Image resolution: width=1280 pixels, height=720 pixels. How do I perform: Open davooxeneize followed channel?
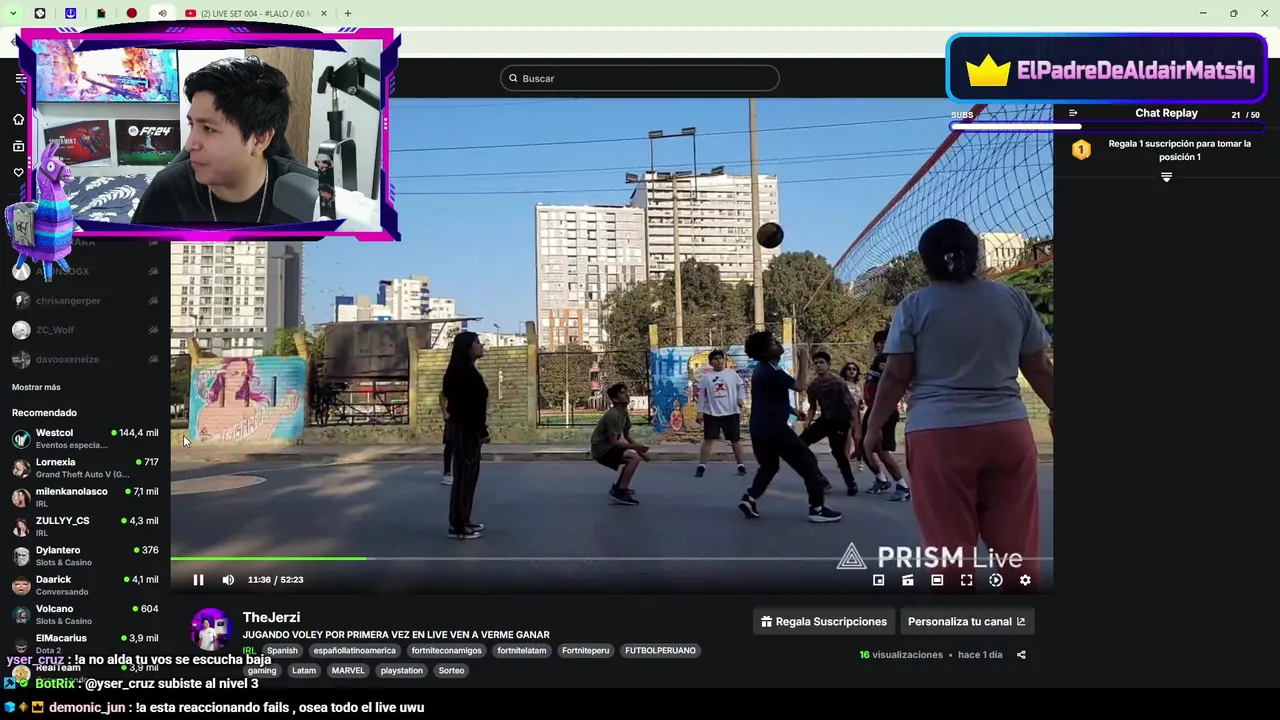click(x=85, y=359)
